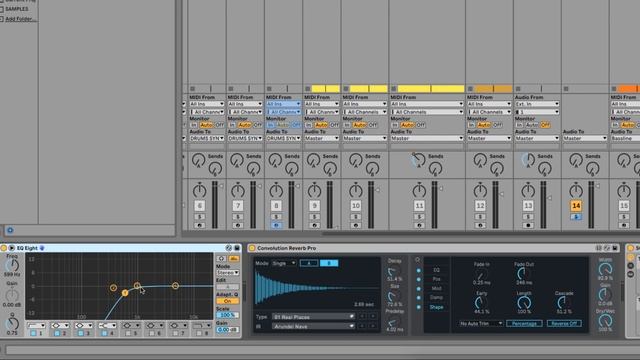This screenshot has width=640, height=360.
Task: Toggle Adapt. Q On button
Action: click(x=228, y=301)
